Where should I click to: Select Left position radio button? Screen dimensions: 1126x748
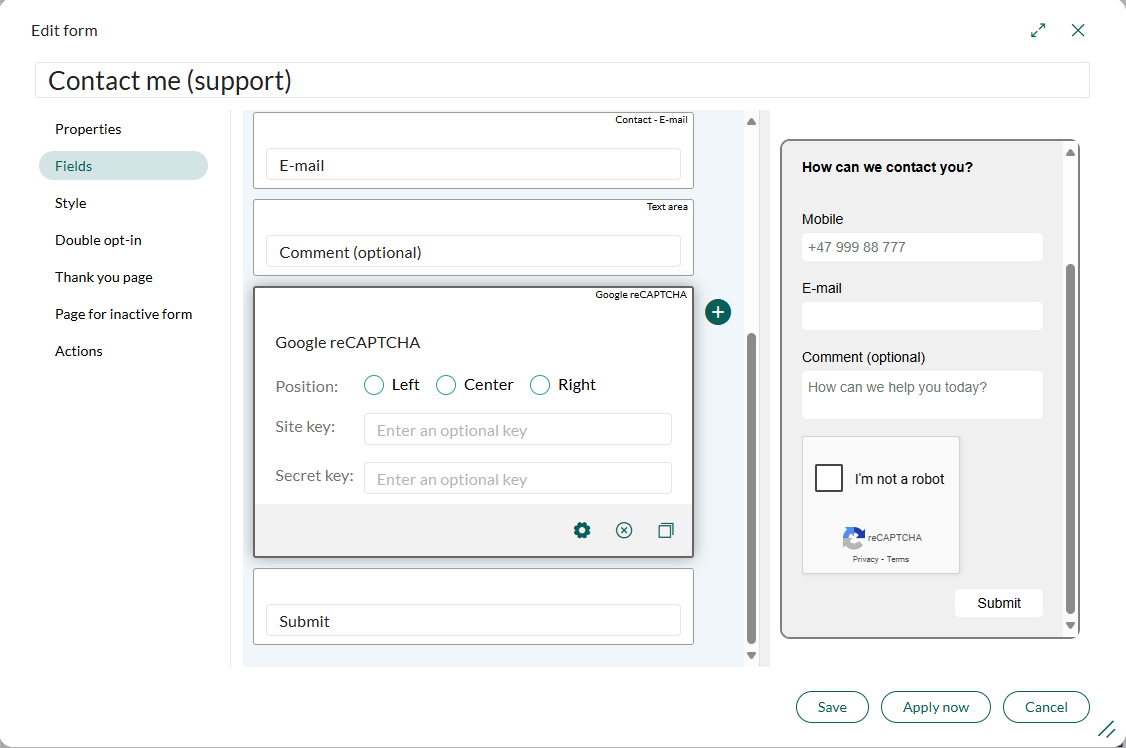[x=374, y=385]
